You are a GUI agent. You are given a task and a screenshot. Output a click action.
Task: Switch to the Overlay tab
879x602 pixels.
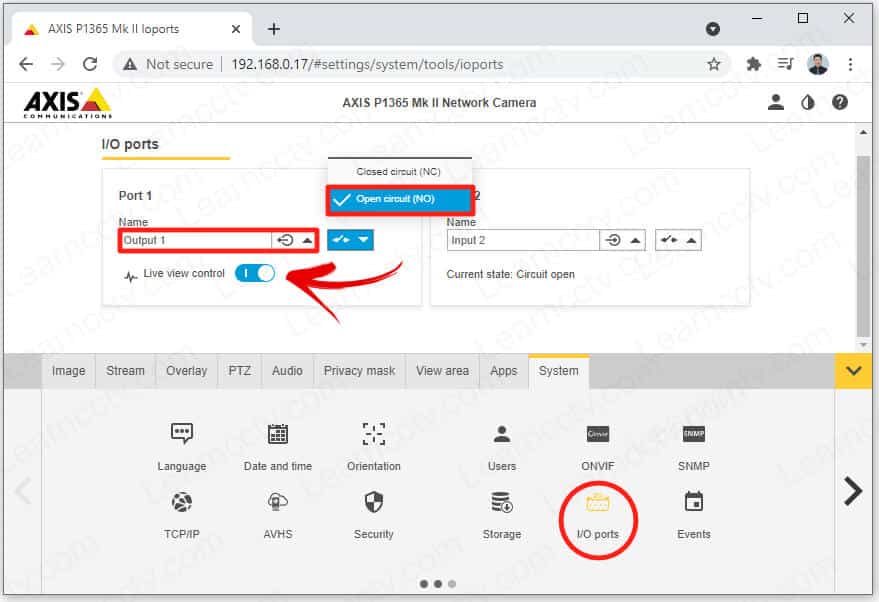pyautogui.click(x=186, y=370)
